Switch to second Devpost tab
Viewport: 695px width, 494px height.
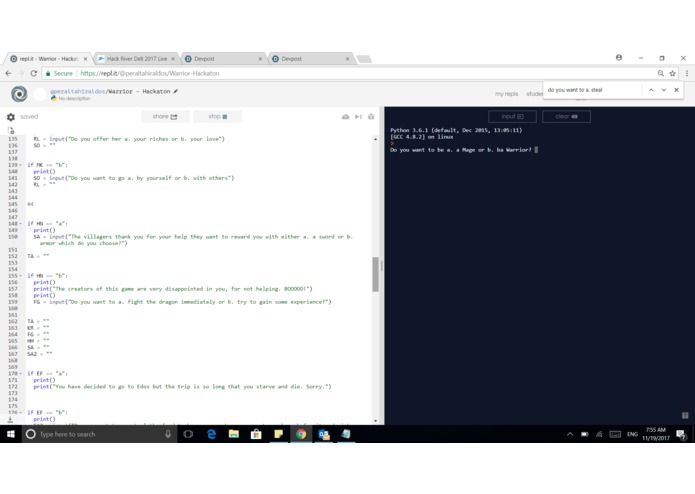click(x=311, y=58)
